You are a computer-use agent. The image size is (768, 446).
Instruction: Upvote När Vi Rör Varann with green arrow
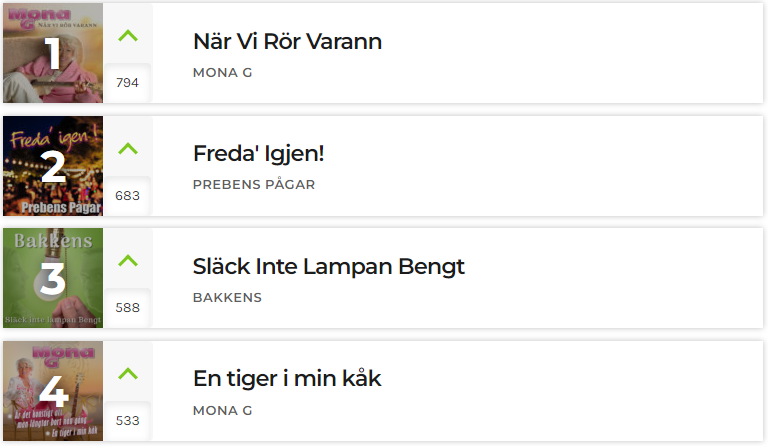(x=128, y=36)
